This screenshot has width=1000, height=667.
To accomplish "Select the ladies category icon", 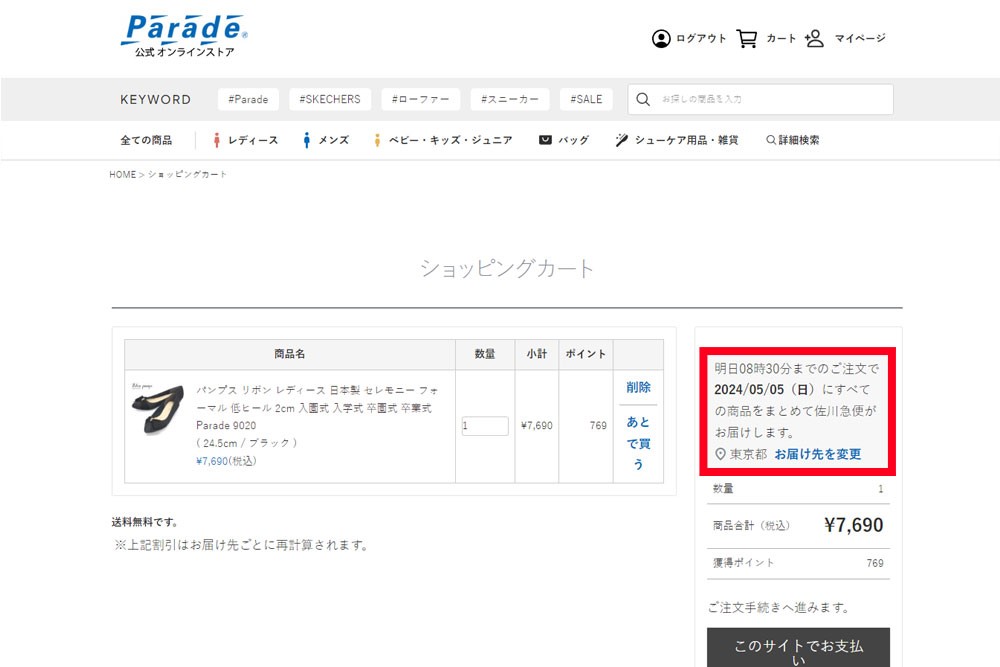I will pyautogui.click(x=217, y=141).
